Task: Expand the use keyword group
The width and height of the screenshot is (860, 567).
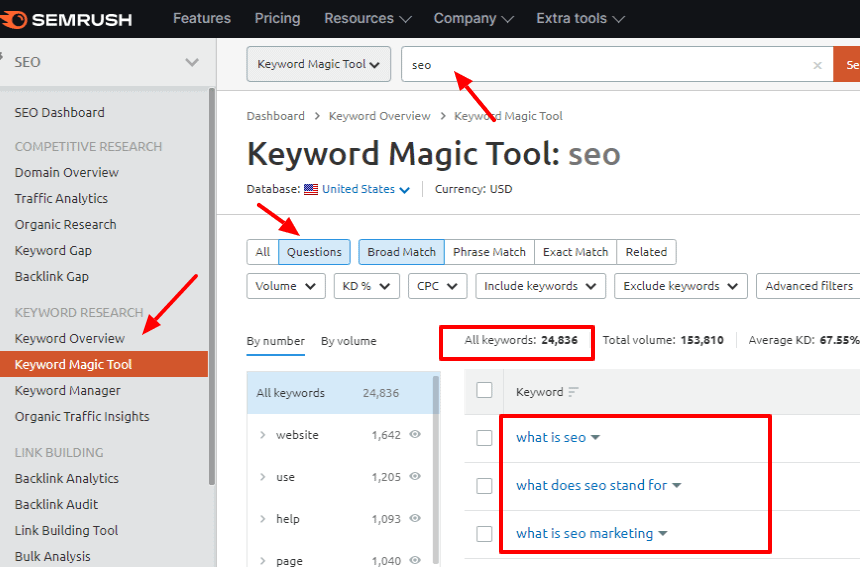Action: 263,477
